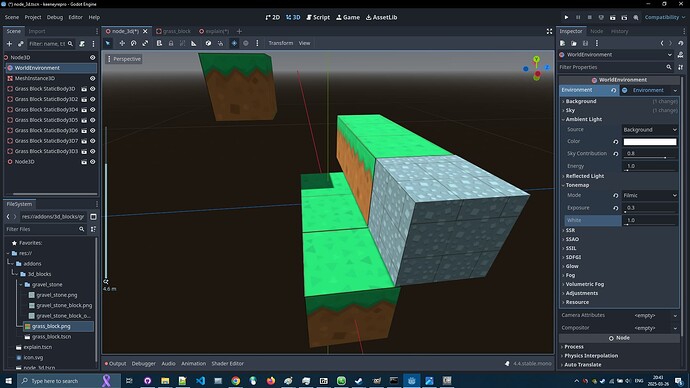Click the Add Child Node plus icon
The image size is (690, 388).
(x=9, y=44)
